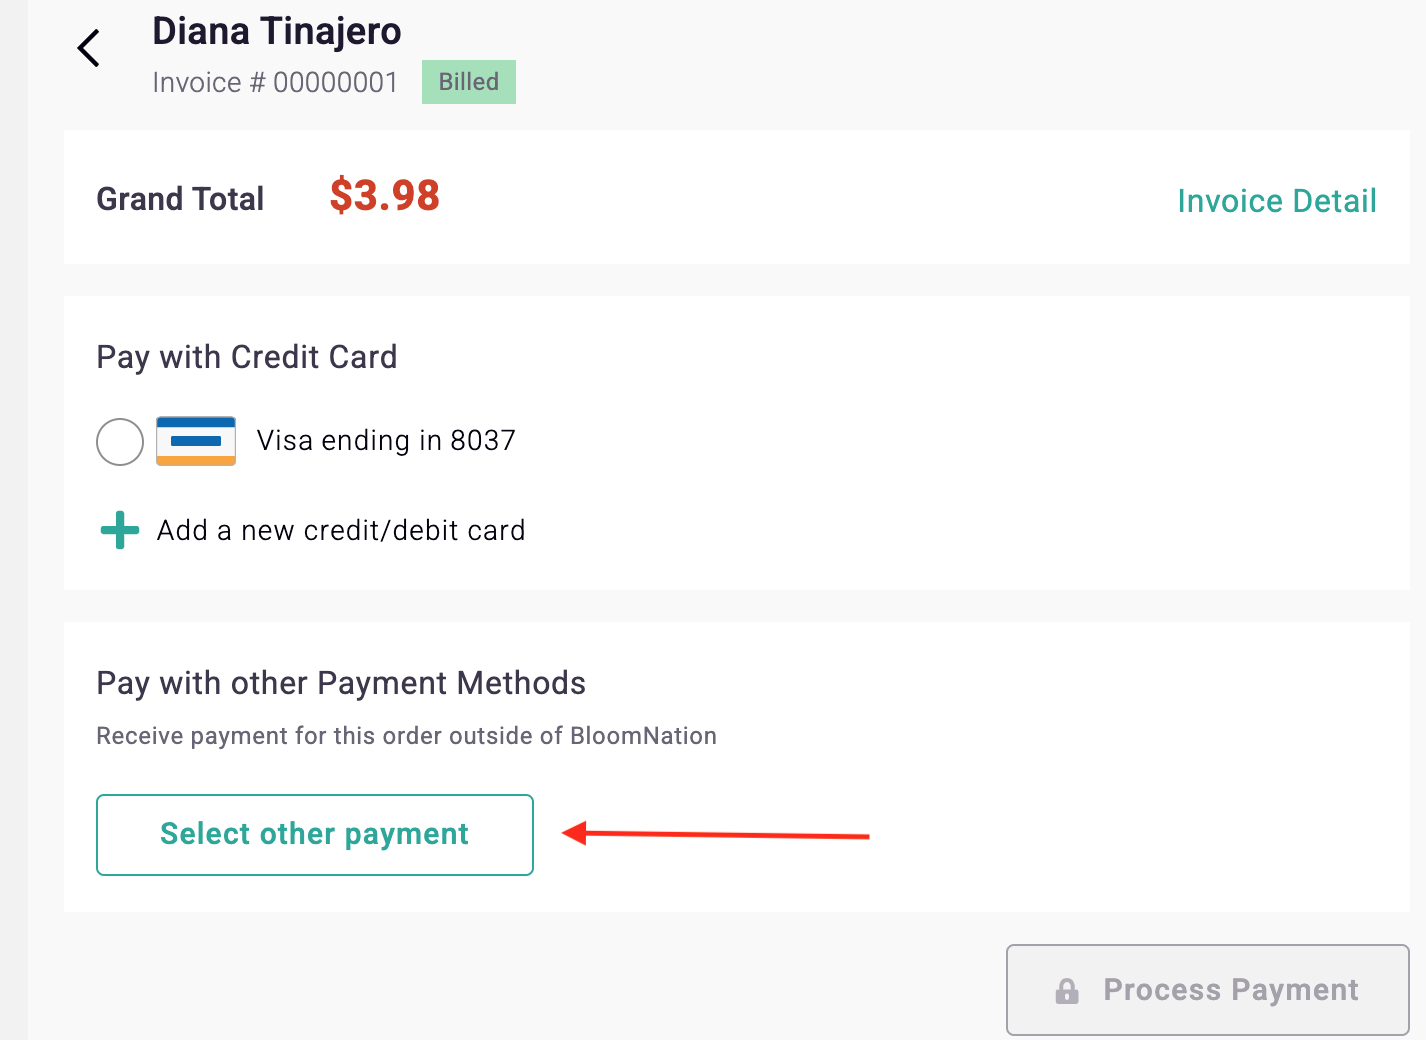
Task: Click the Process Payment label text
Action: (x=1231, y=990)
